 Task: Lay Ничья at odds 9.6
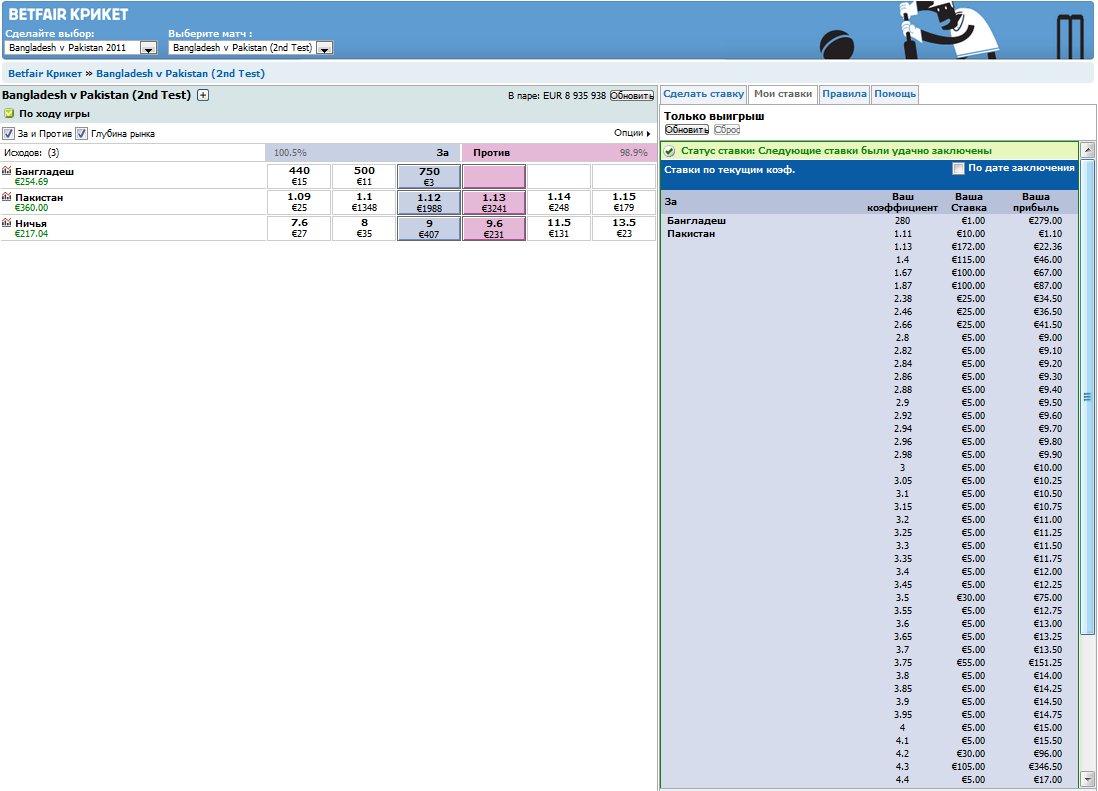pos(494,228)
